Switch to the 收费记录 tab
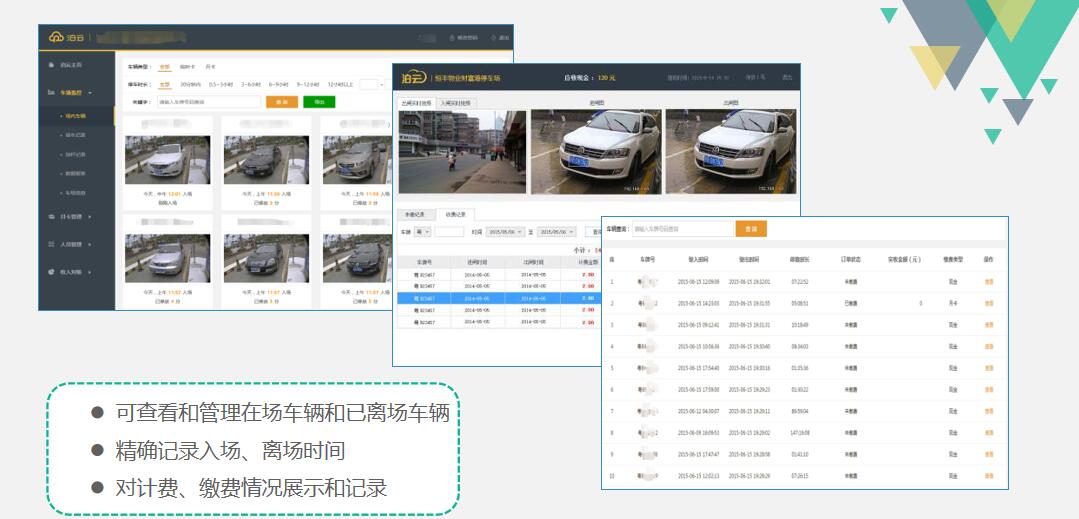Viewport: 1079px width, 519px height. (454, 214)
